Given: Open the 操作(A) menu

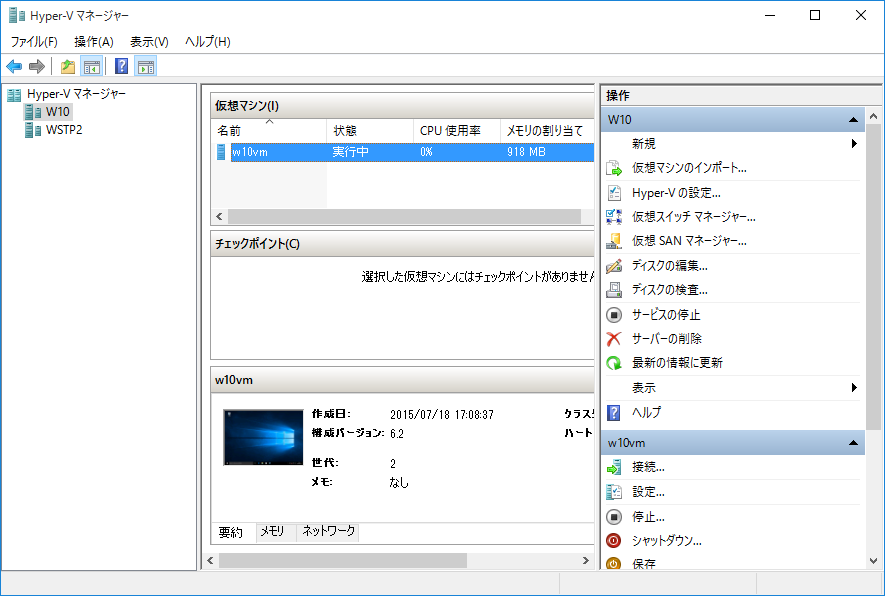Looking at the screenshot, I should tap(94, 42).
